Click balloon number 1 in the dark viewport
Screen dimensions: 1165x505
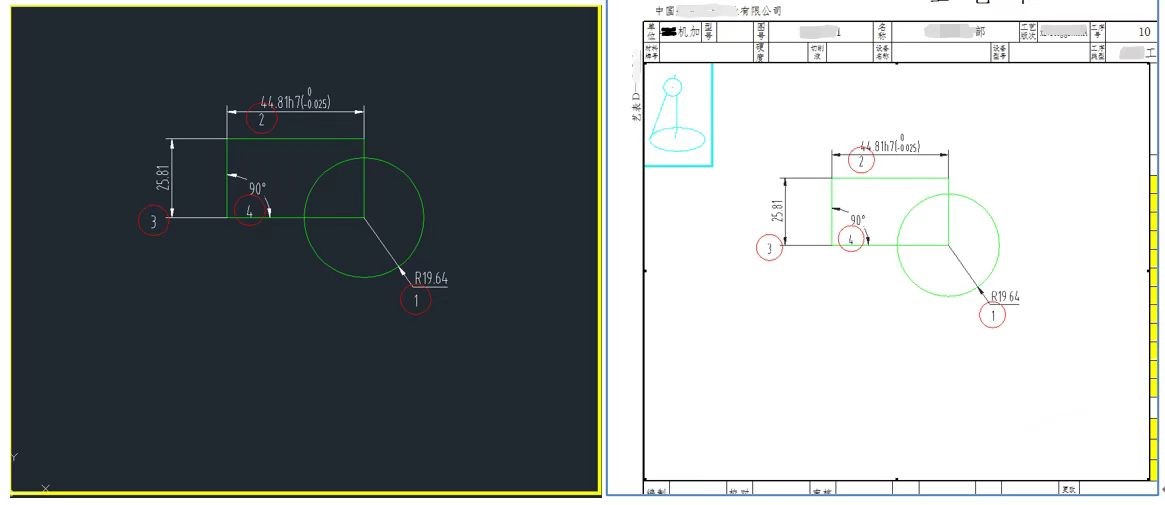point(416,299)
